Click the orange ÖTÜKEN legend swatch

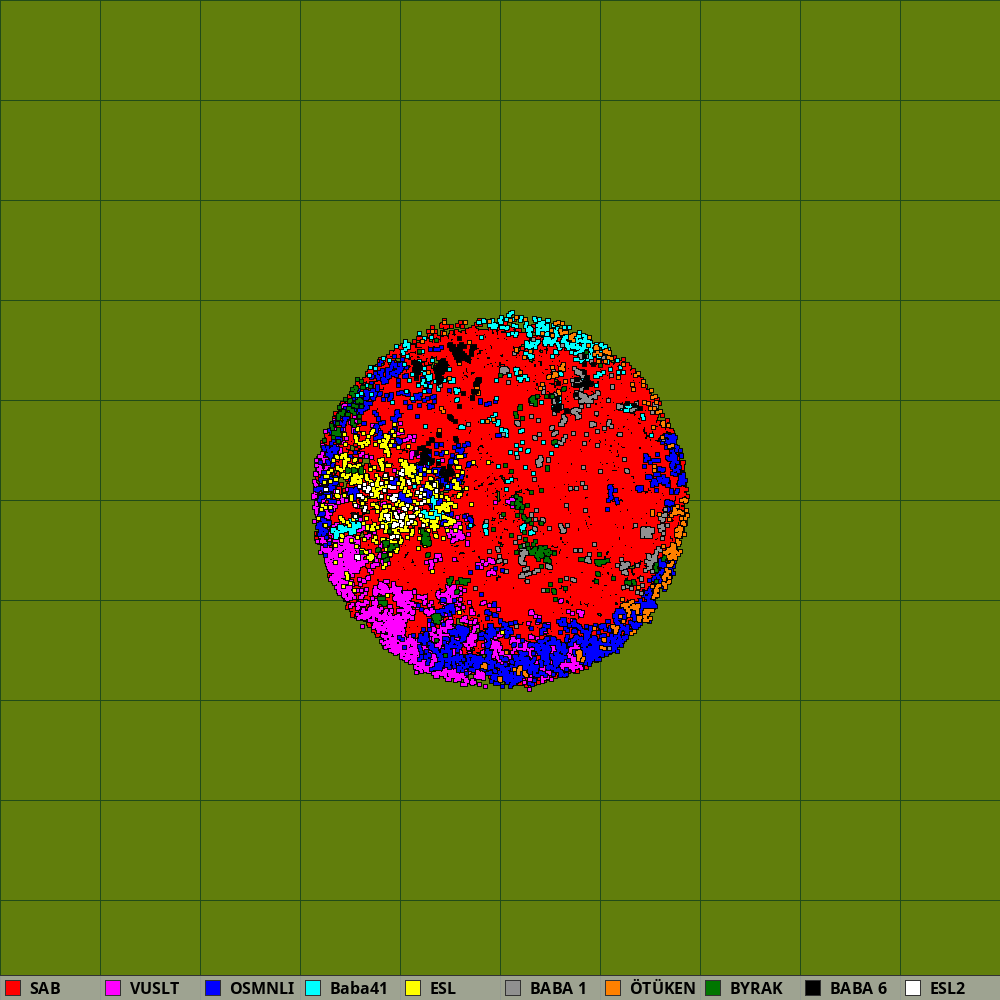click(x=613, y=988)
